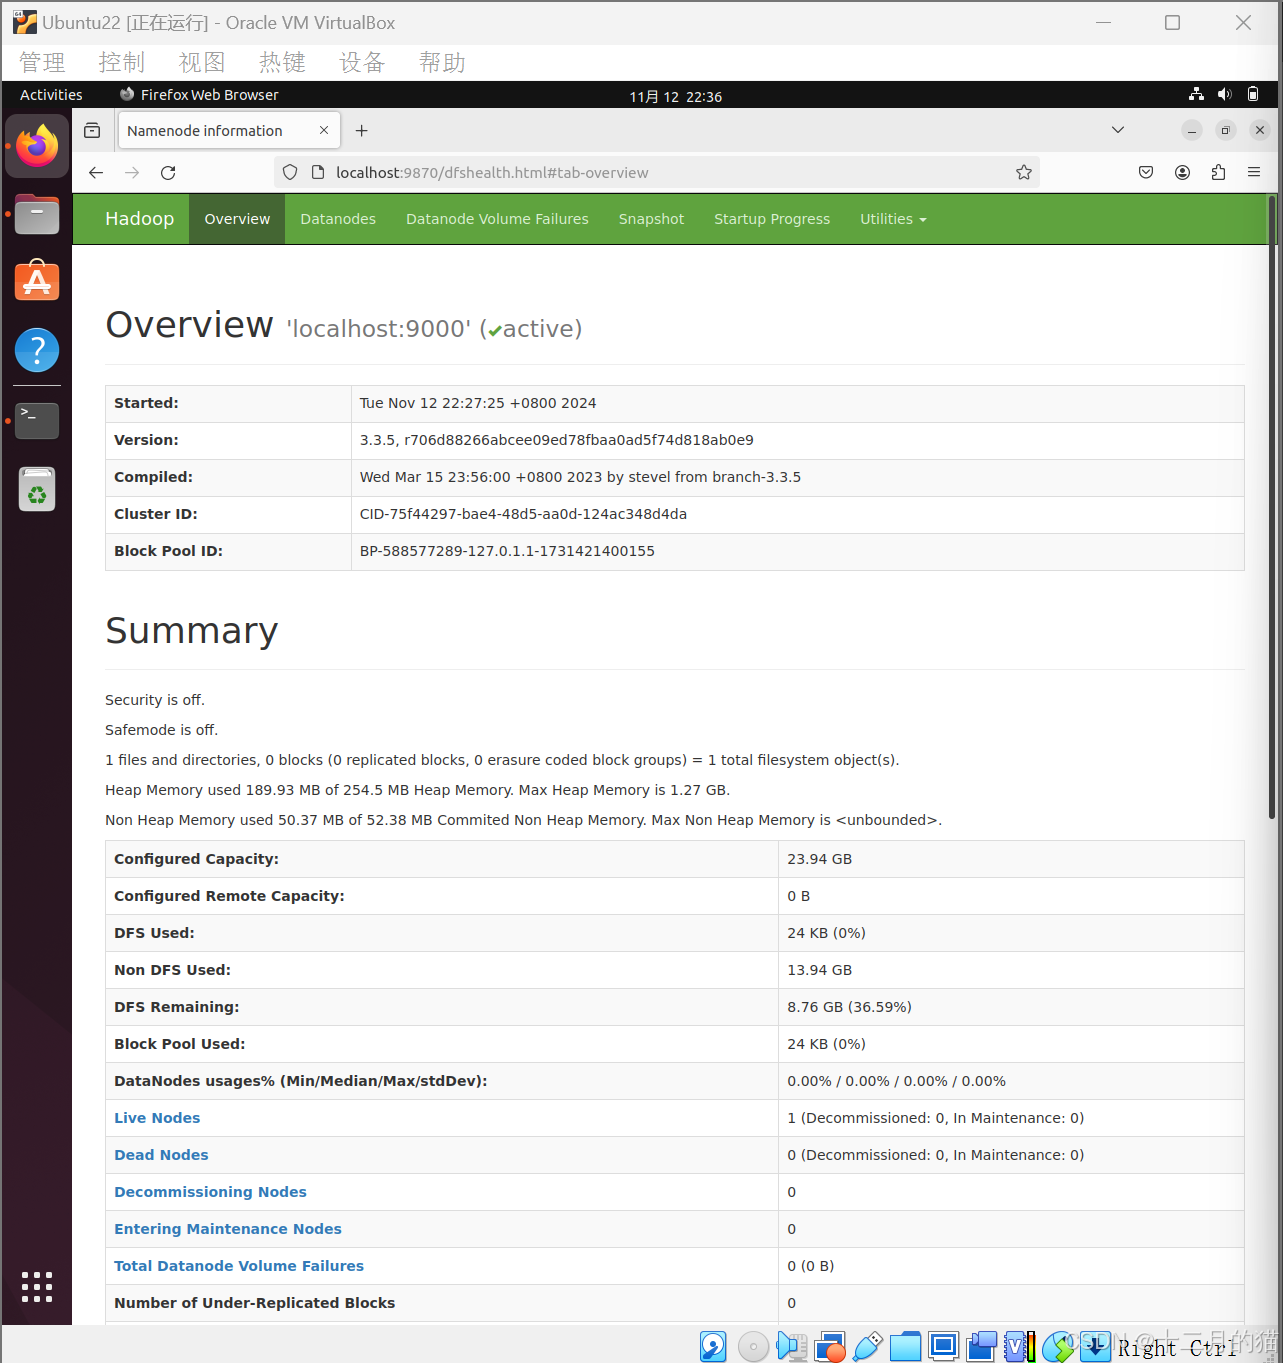
Task: Reload the Namenode information page
Action: [x=168, y=173]
